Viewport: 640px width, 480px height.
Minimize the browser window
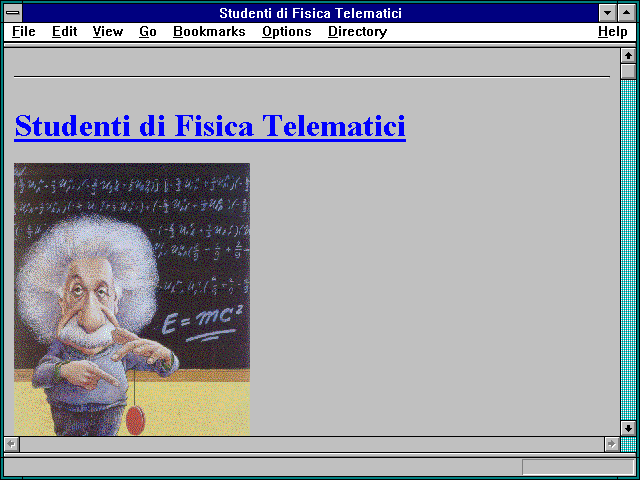click(607, 13)
